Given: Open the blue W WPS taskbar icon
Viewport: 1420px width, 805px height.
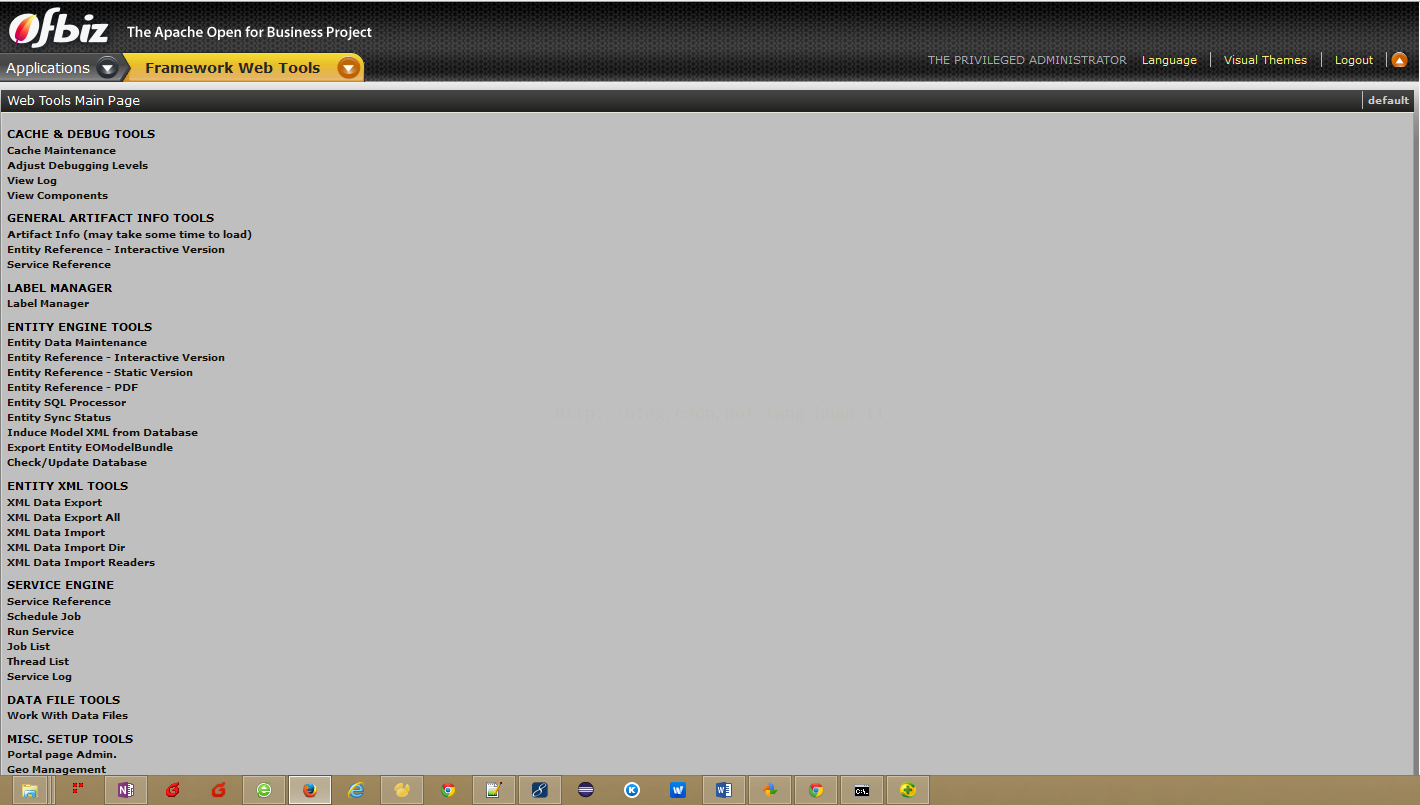Looking at the screenshot, I should click(x=678, y=790).
